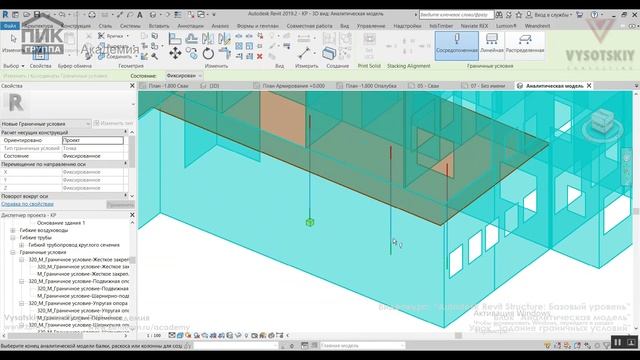Click the search keyword input field
640x360 pixels.
click(456, 15)
